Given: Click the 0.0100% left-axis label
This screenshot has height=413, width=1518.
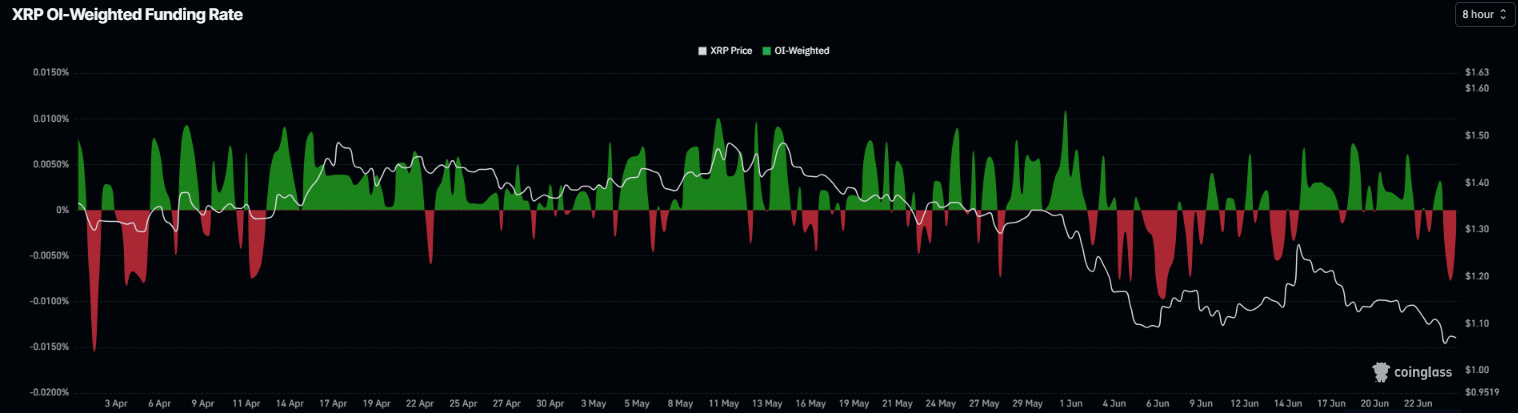Looking at the screenshot, I should coord(50,118).
